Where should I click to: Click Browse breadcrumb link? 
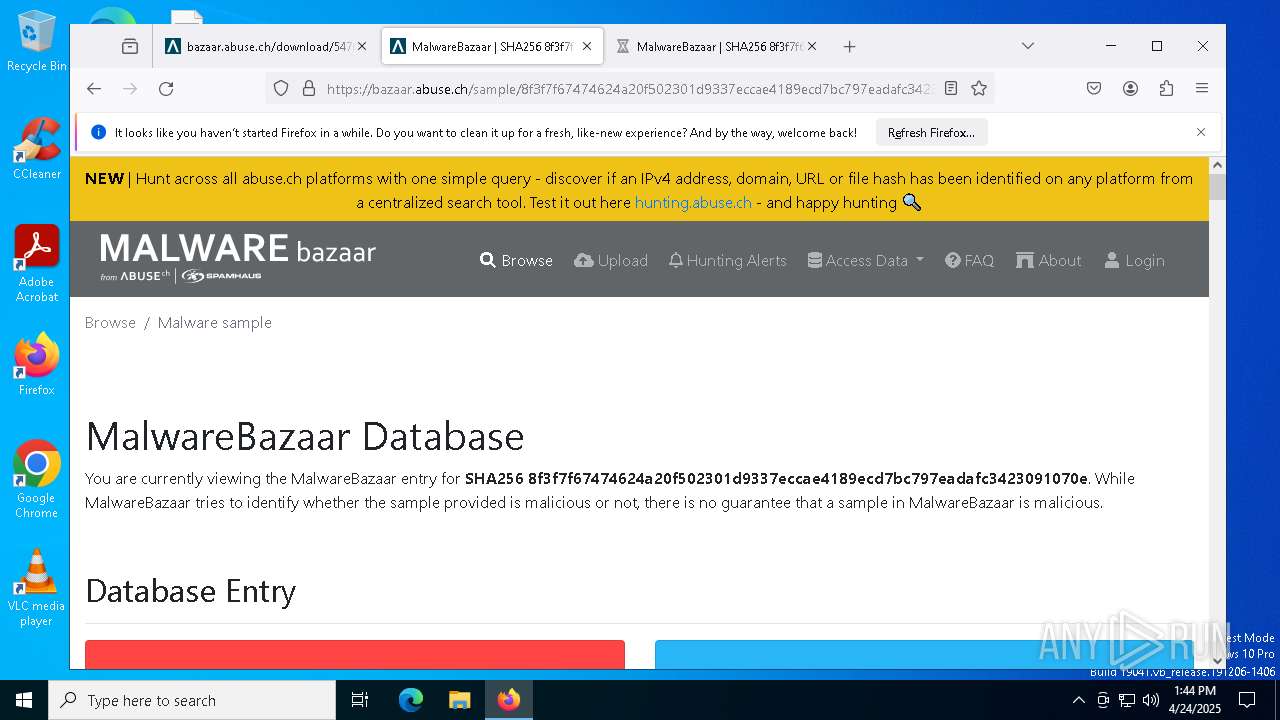click(x=110, y=322)
